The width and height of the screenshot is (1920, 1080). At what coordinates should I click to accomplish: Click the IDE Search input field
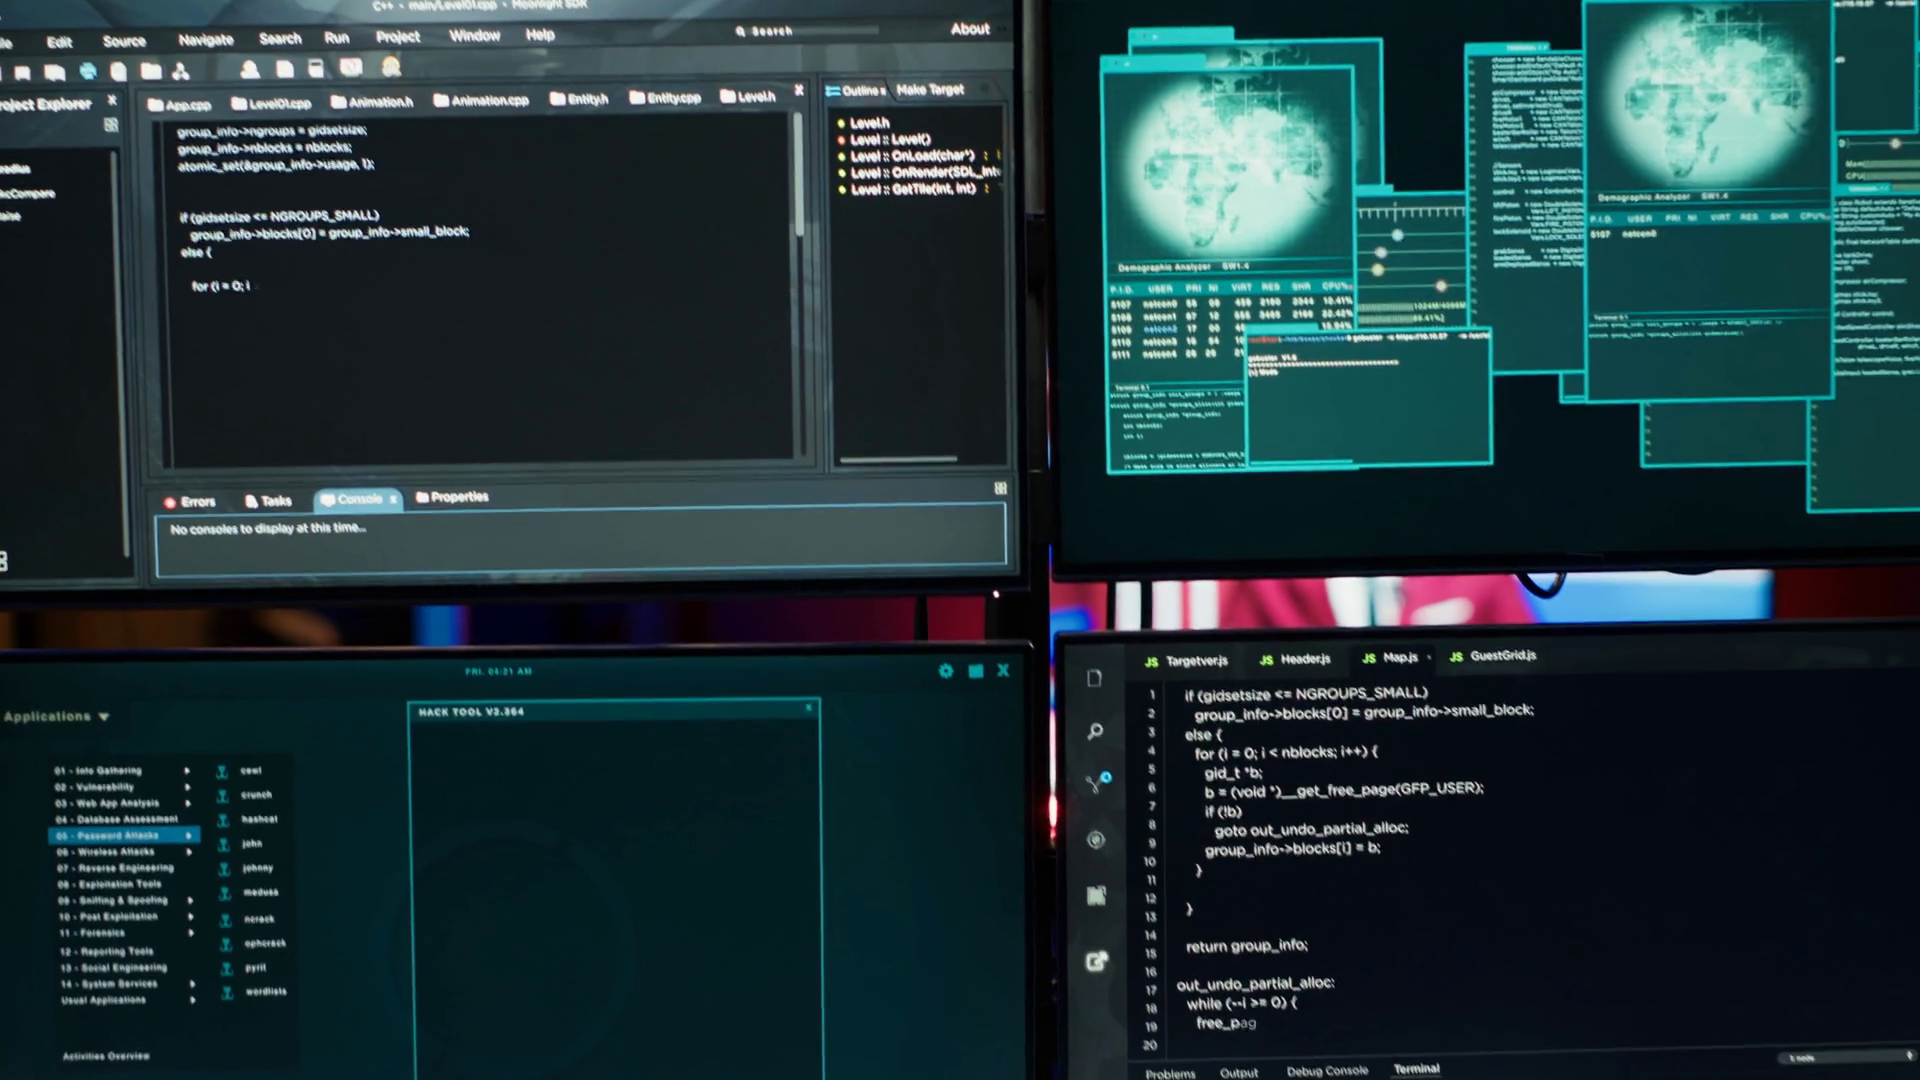point(810,32)
